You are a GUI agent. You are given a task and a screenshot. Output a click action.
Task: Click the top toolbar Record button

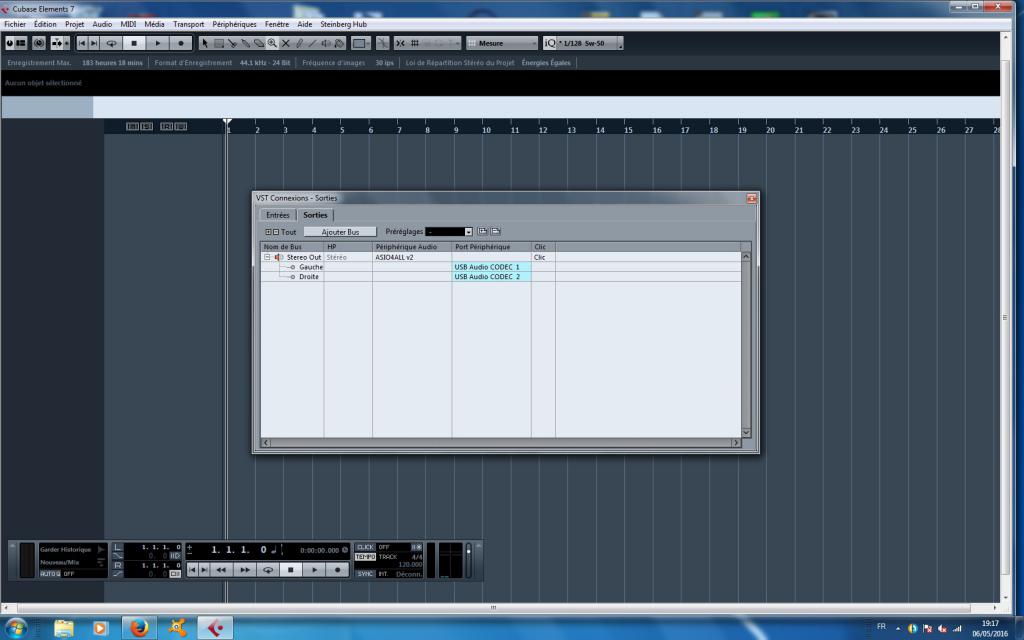[x=181, y=43]
